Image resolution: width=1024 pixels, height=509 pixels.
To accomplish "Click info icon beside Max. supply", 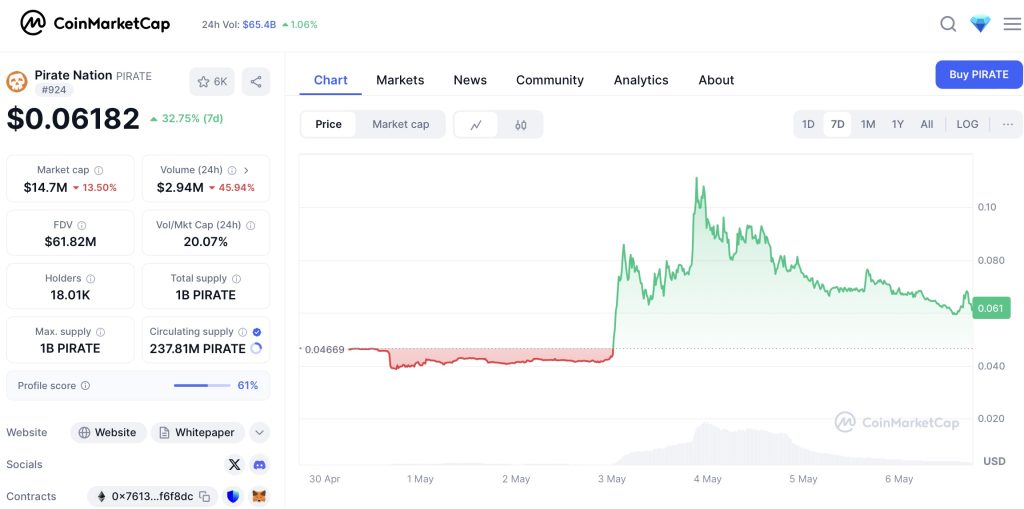I will coord(101,332).
